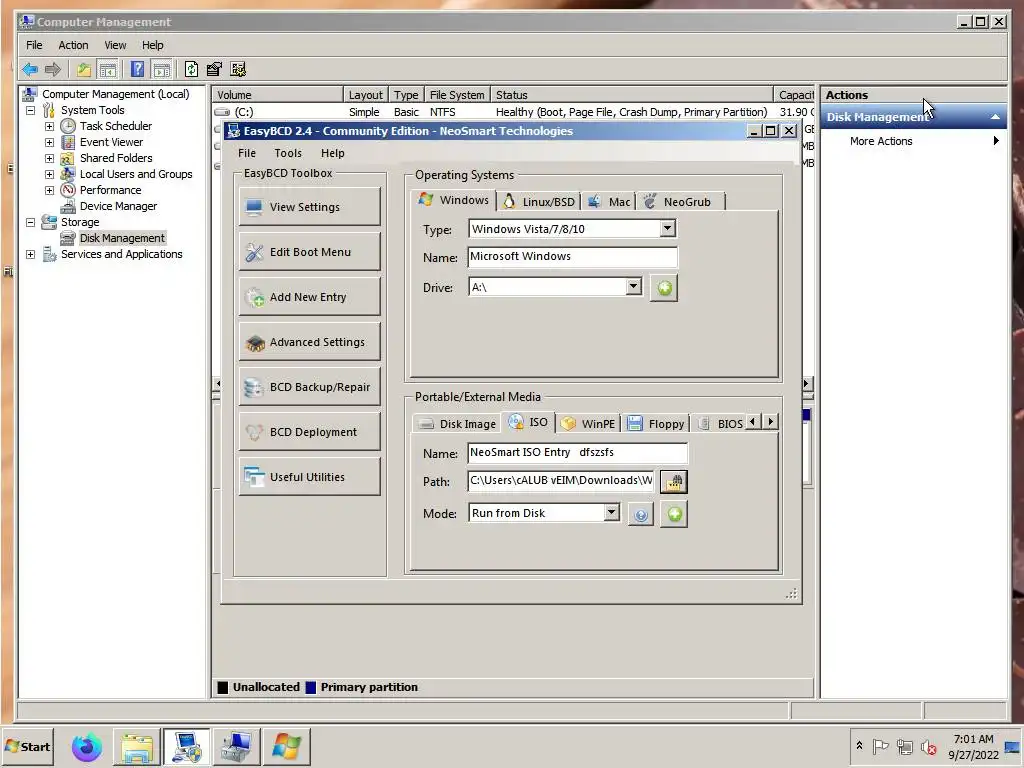Screen dimensions: 1024x768
Task: Collapse the Storage tree node
Action: pyautogui.click(x=31, y=222)
